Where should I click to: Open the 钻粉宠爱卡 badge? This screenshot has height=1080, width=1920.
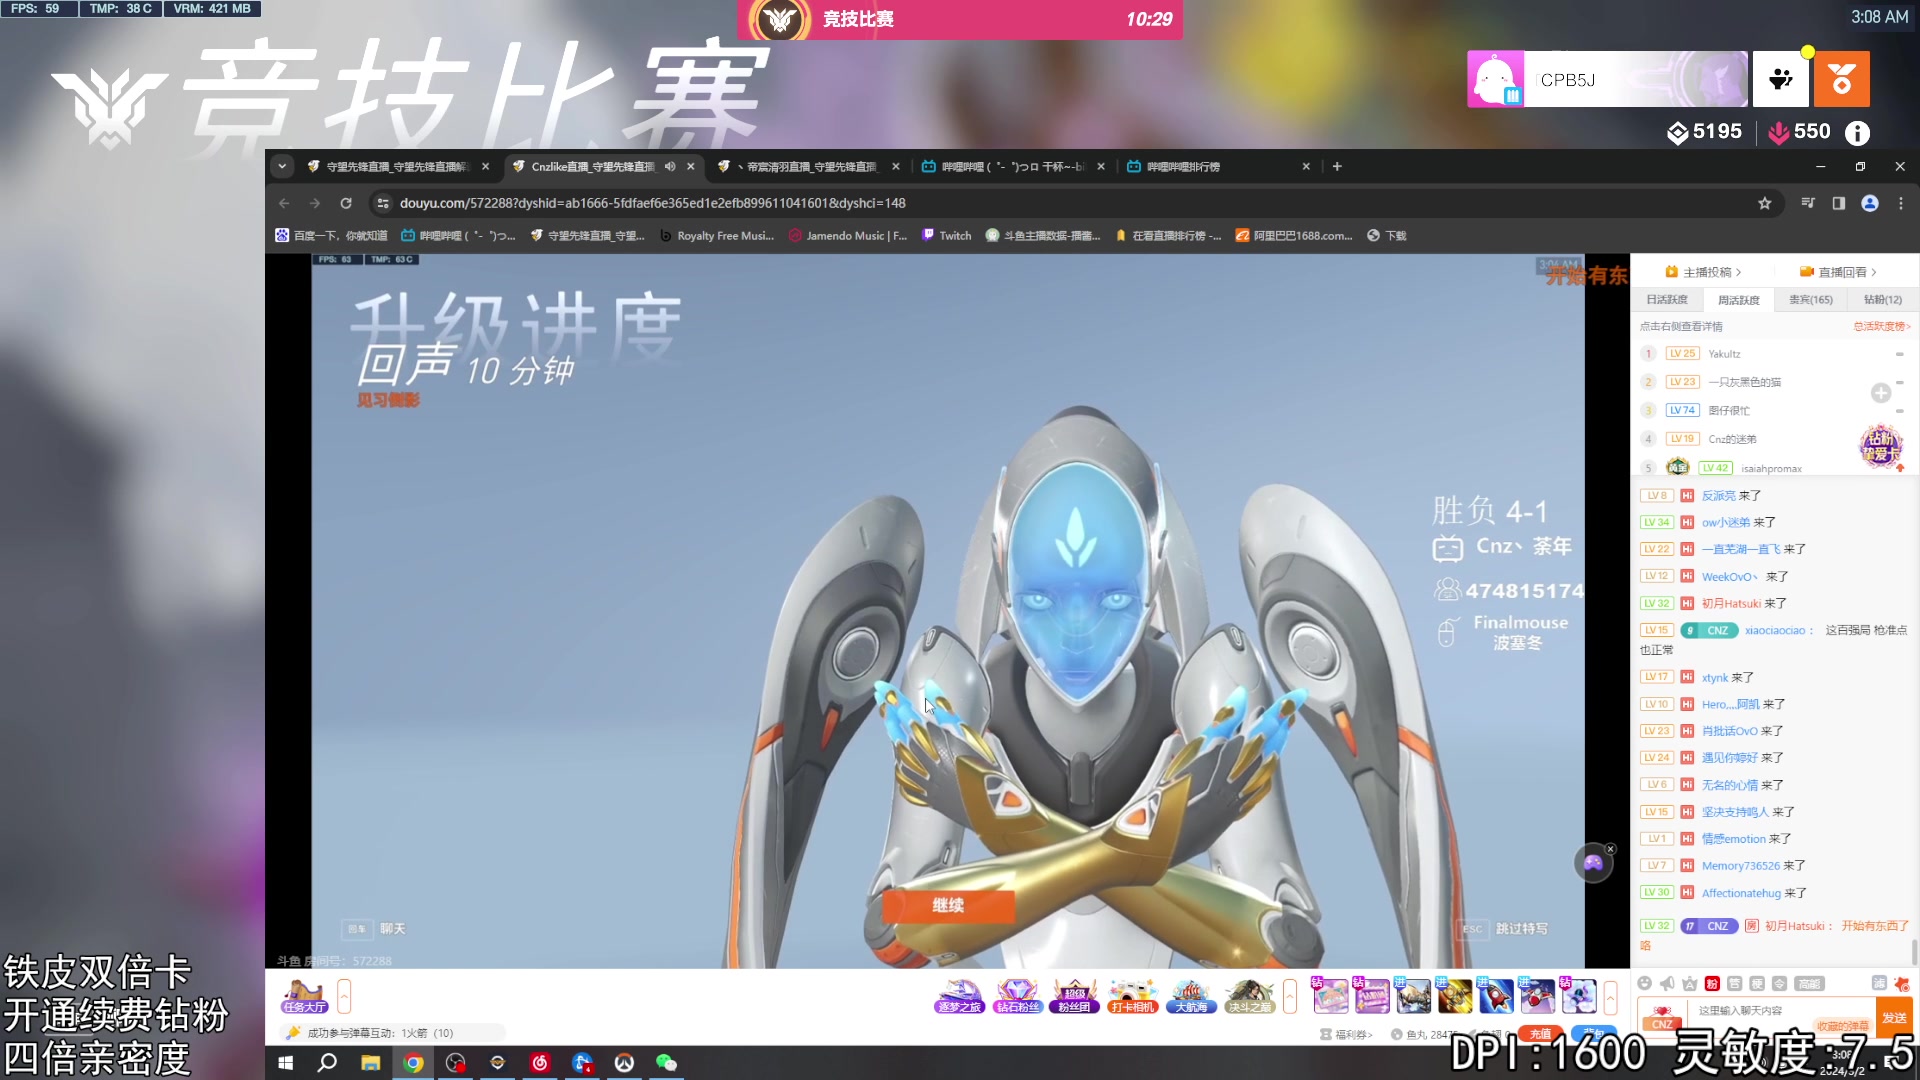point(1881,446)
